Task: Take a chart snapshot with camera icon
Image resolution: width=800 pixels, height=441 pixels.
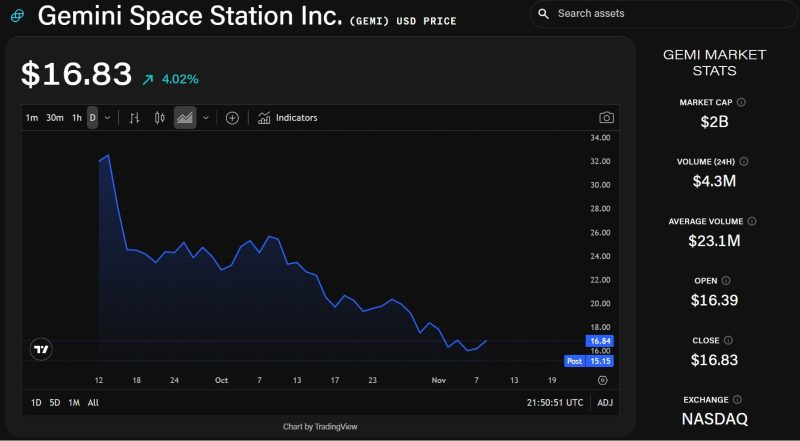Action: coord(606,118)
